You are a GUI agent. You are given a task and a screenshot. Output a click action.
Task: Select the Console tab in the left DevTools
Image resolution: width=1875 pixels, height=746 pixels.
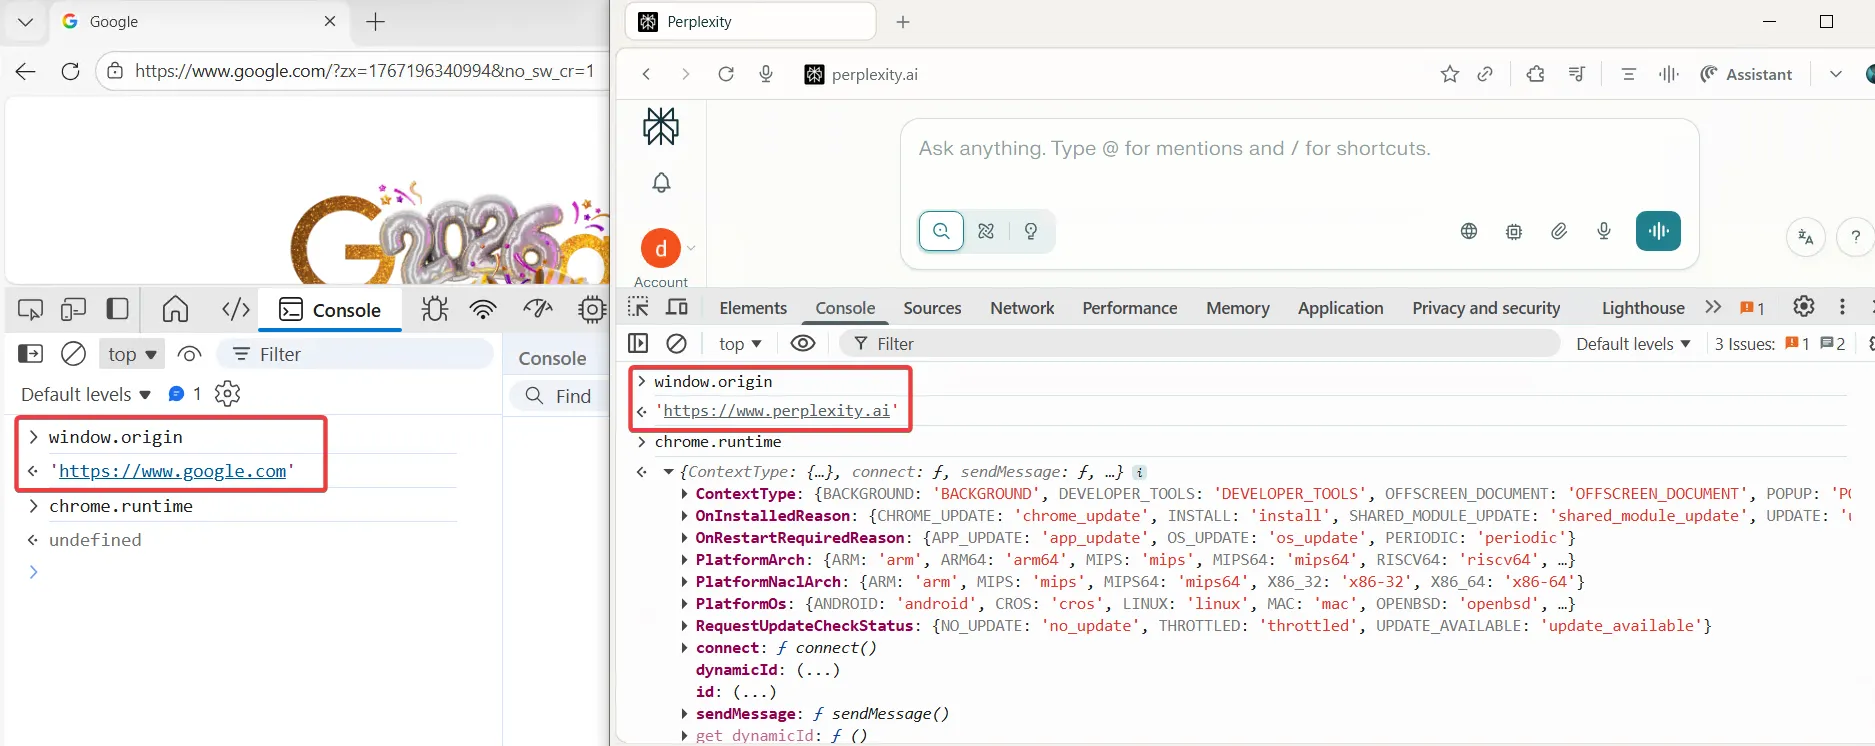[330, 310]
